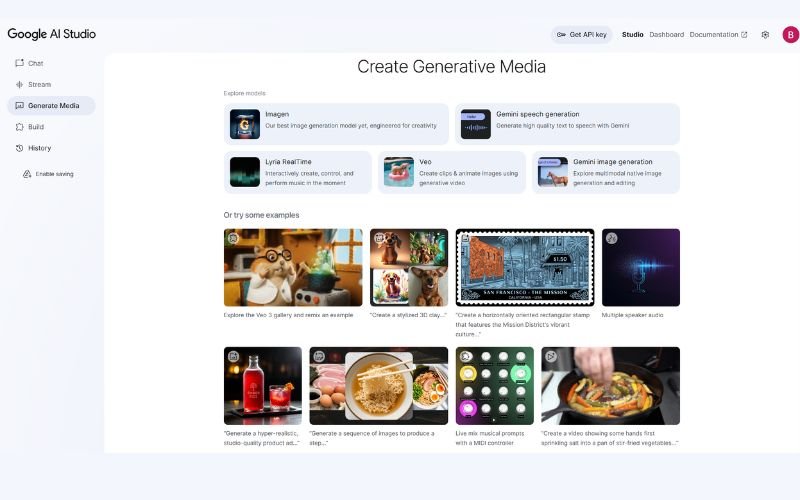Open the settings gear icon

click(765, 34)
